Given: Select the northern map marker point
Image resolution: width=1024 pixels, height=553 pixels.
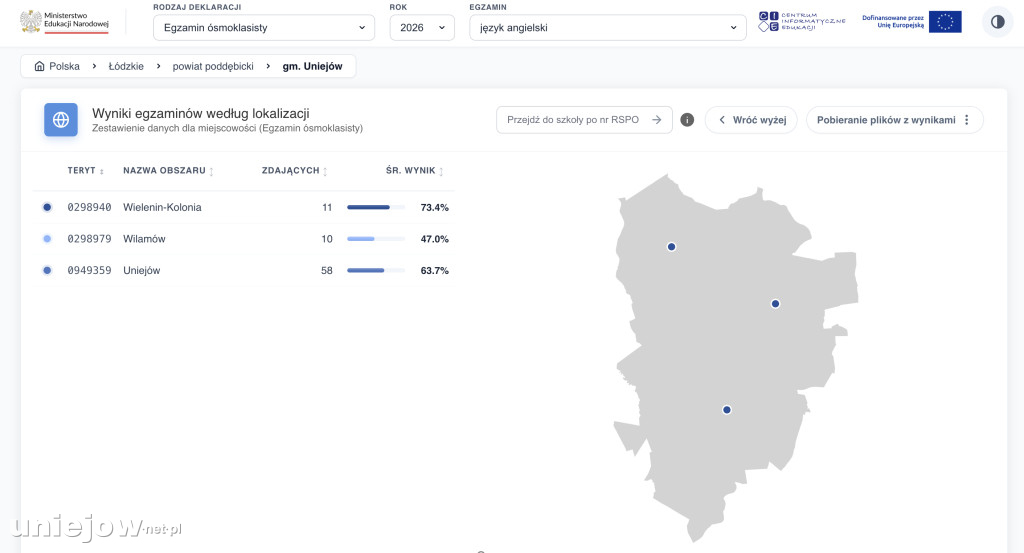Looking at the screenshot, I should pos(671,247).
